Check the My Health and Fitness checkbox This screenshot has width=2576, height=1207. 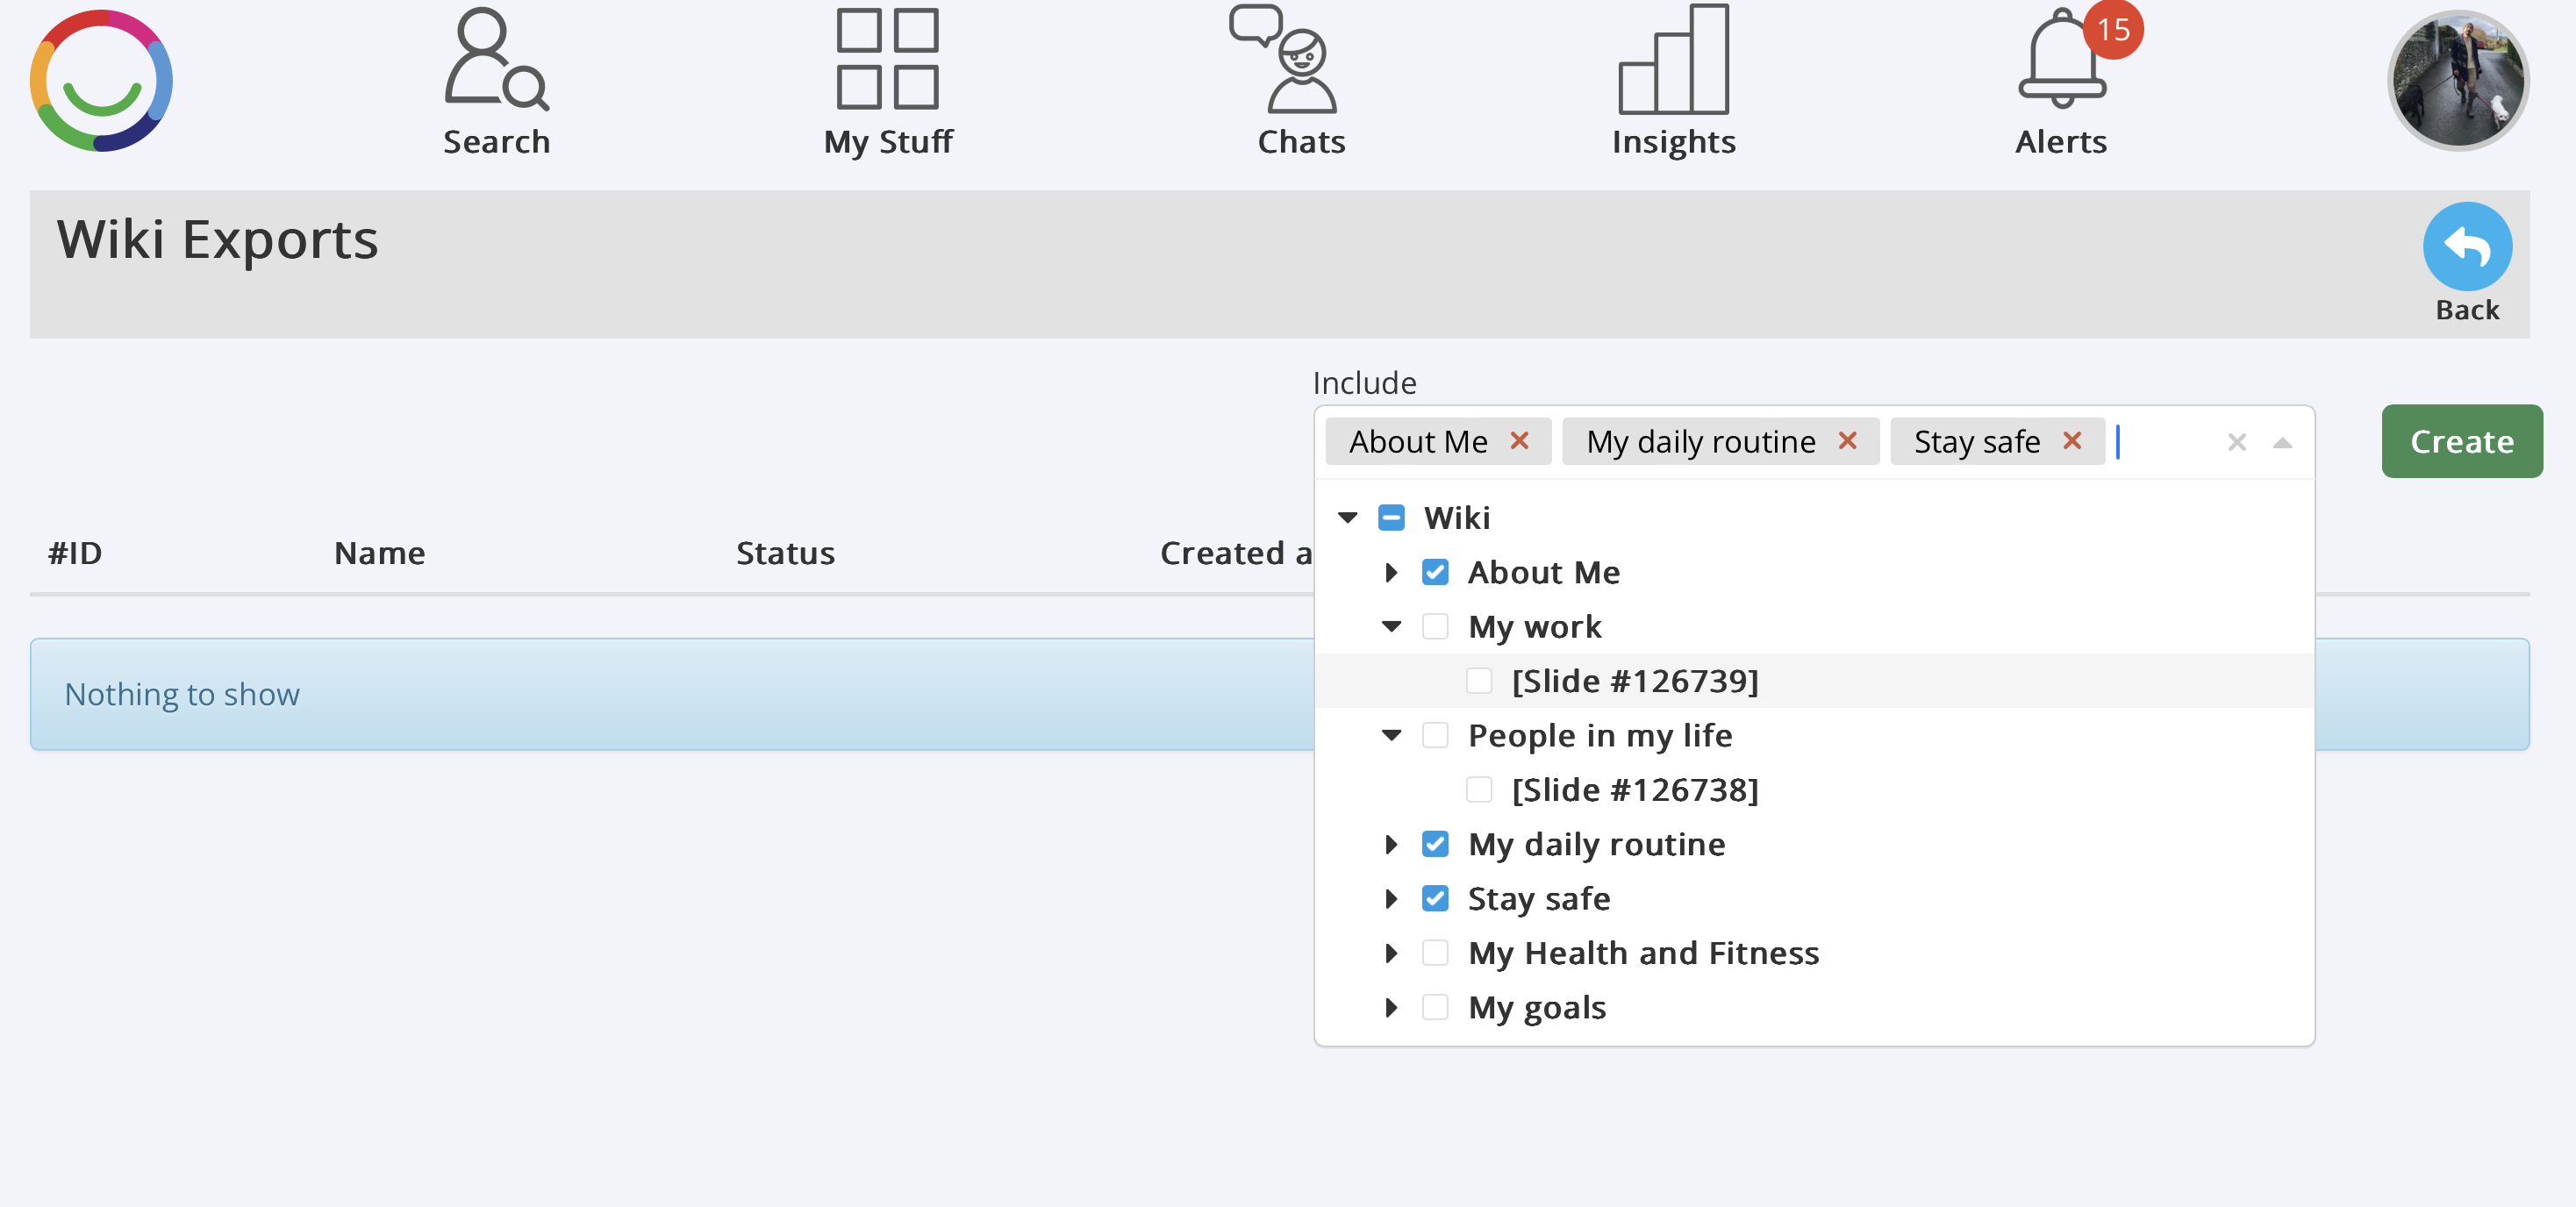[1434, 953]
